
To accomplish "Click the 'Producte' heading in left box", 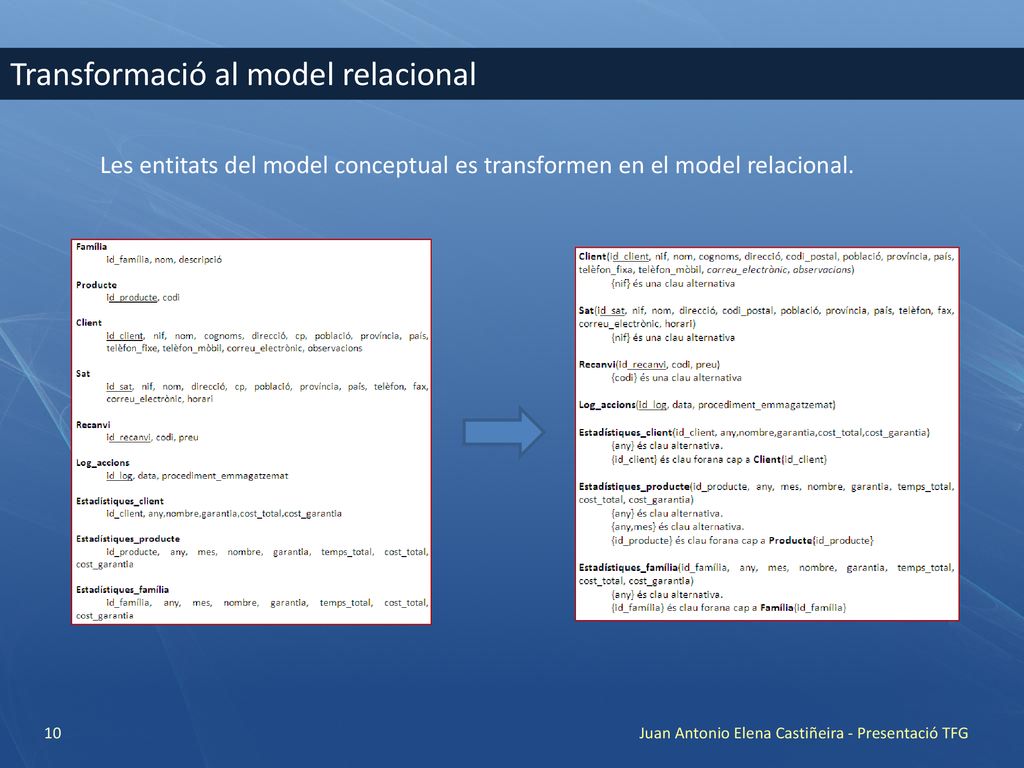I will (96, 285).
